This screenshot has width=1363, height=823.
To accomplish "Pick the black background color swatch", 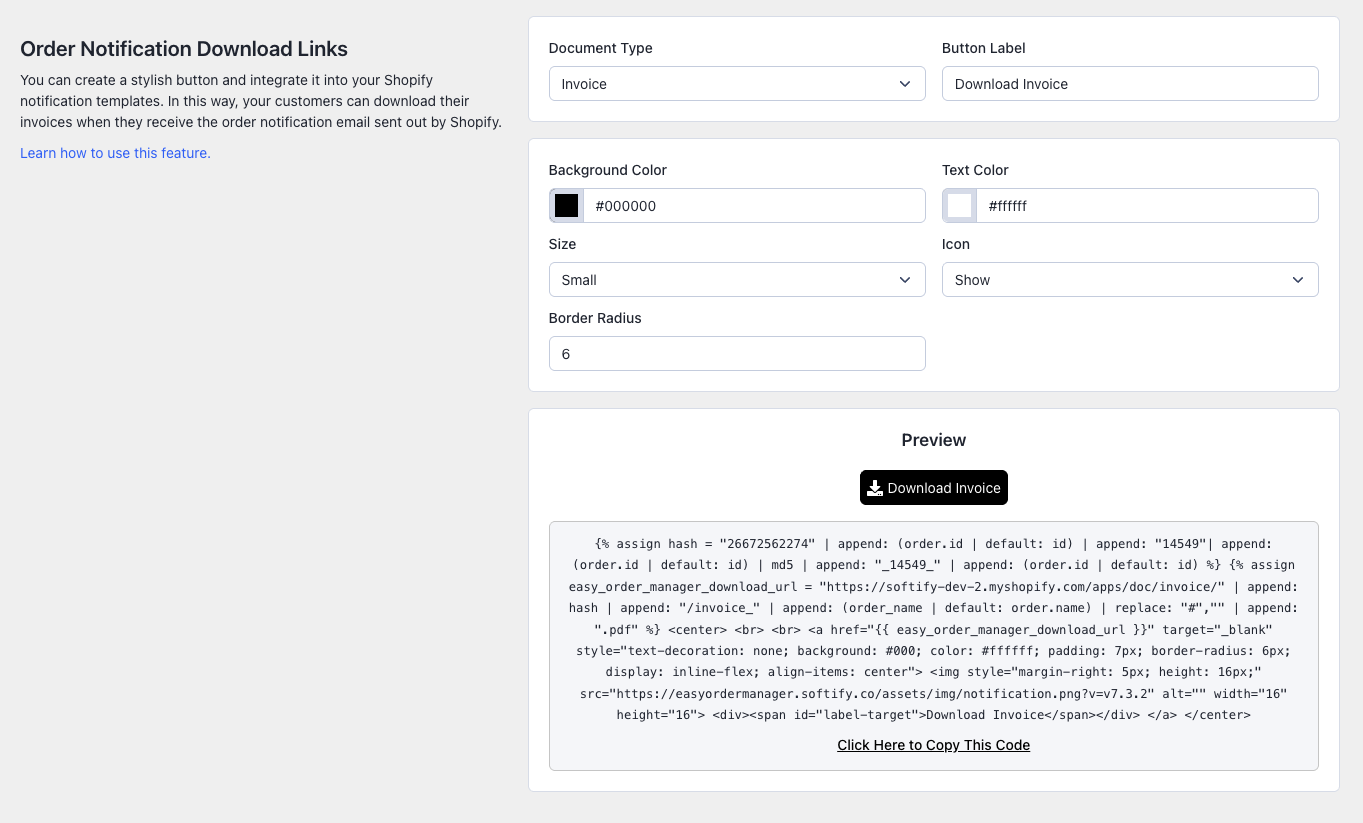I will pyautogui.click(x=567, y=206).
